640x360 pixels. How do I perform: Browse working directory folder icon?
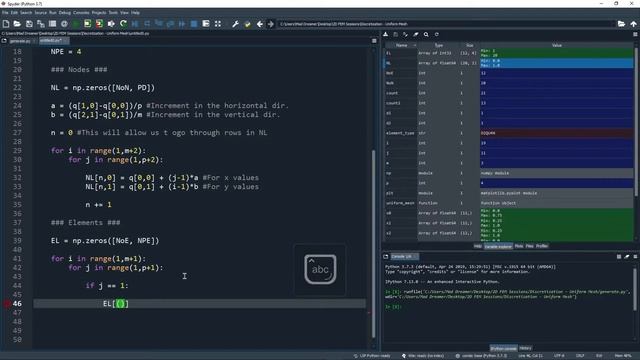pos(621,24)
